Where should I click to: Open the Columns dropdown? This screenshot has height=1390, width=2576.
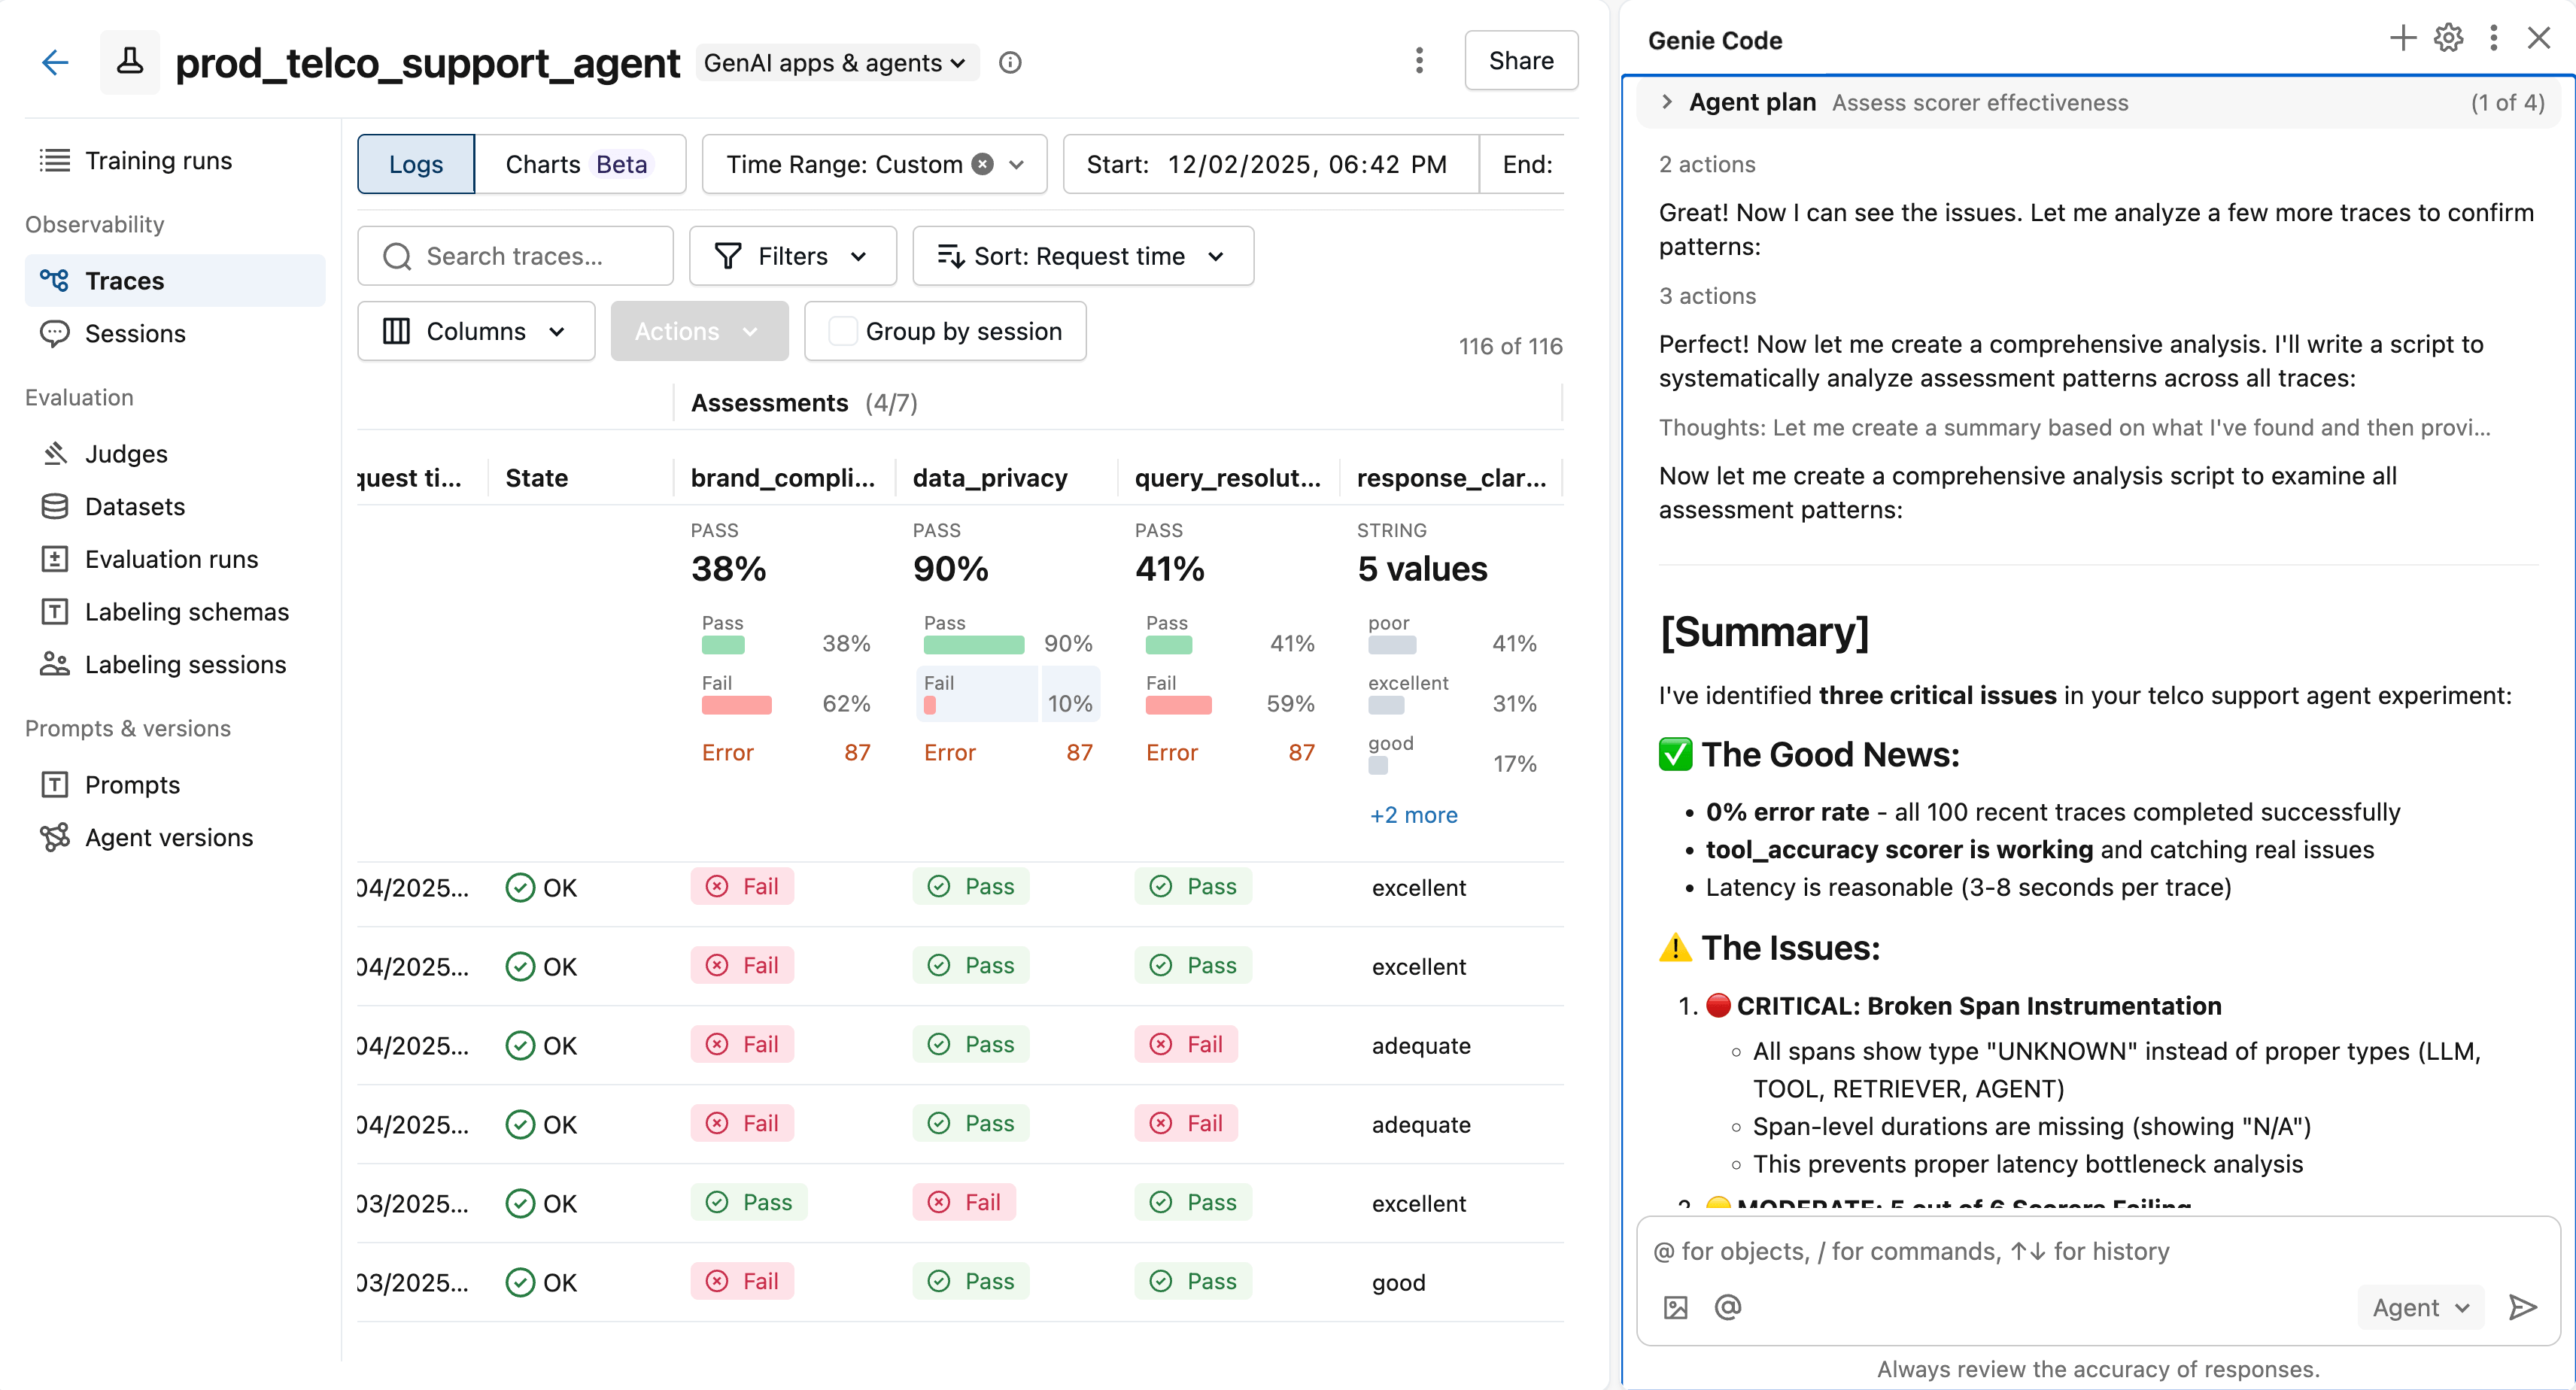476,330
